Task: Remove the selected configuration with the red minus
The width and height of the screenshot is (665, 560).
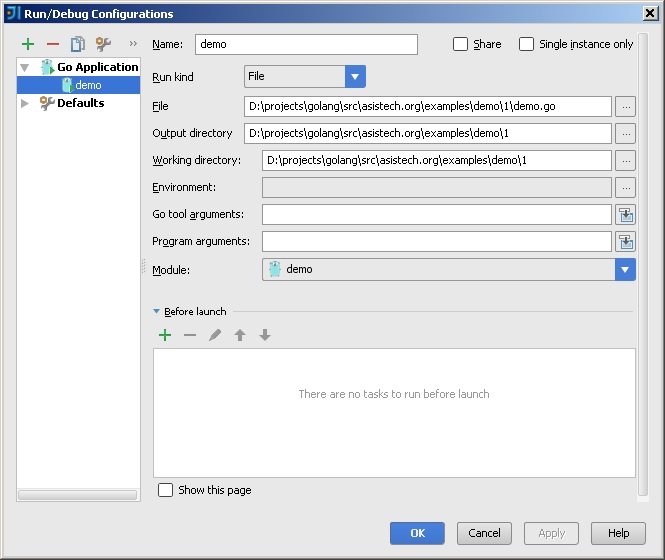Action: 53,44
